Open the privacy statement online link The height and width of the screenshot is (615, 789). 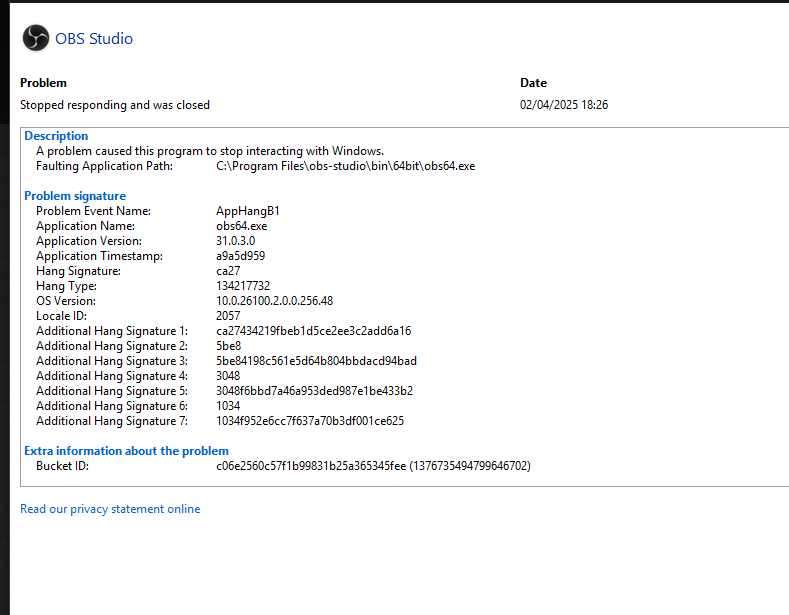[x=110, y=509]
